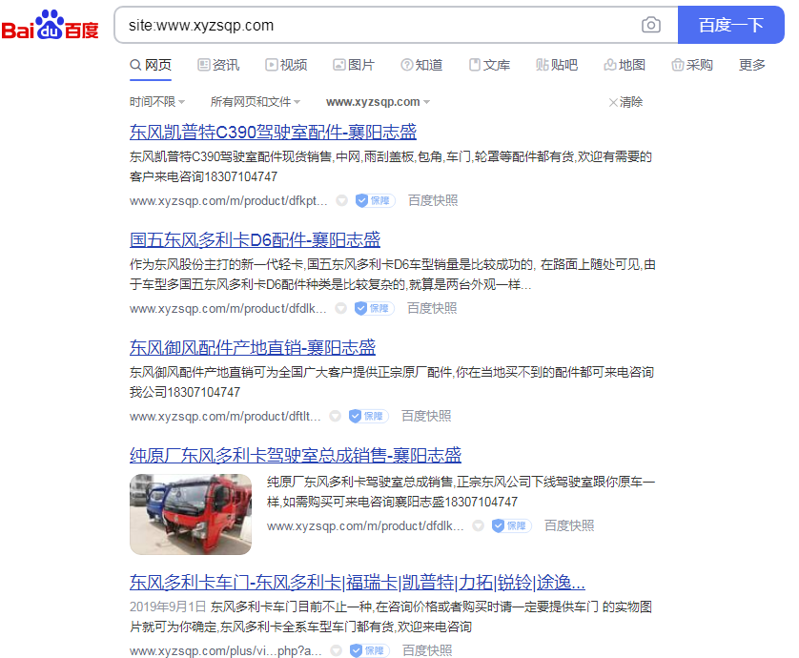Open result 纯原厂东风多利卡驾驶室总成销售-襄阳志盛
This screenshot has height=658, width=799.
[295, 455]
